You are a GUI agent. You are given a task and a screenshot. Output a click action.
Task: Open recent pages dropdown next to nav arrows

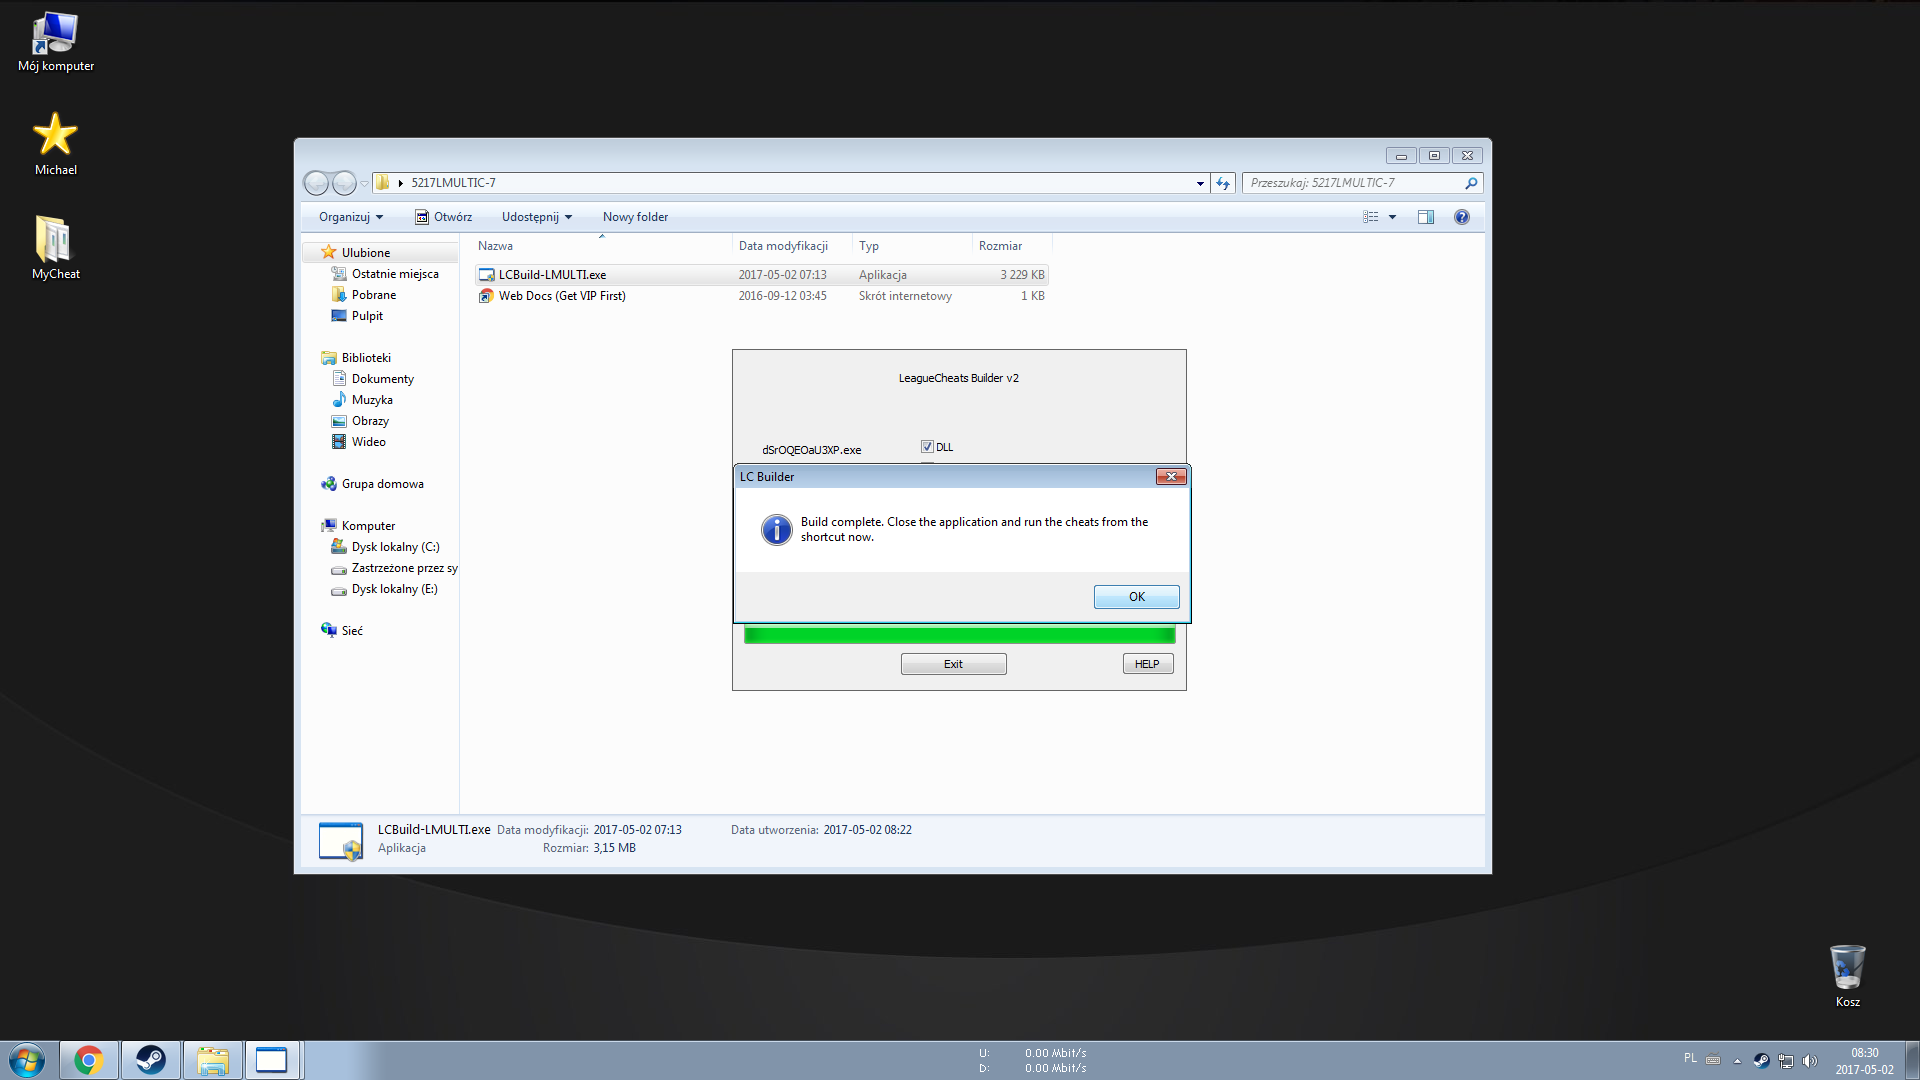click(365, 183)
